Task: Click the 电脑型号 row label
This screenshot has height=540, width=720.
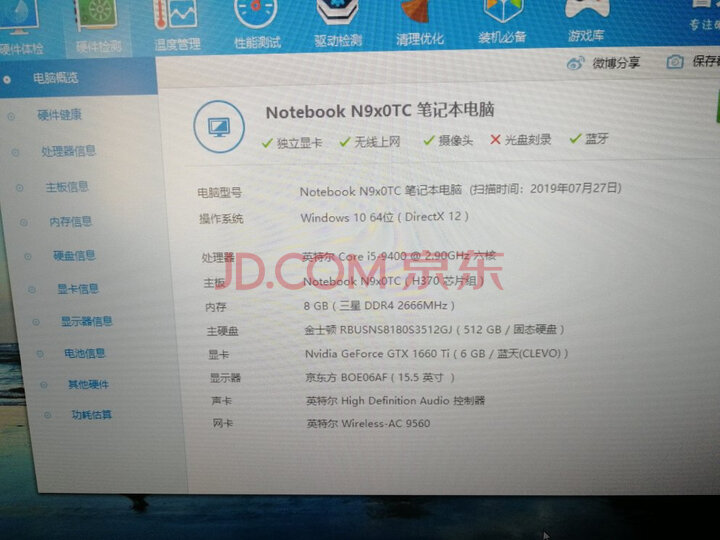Action: [219, 192]
